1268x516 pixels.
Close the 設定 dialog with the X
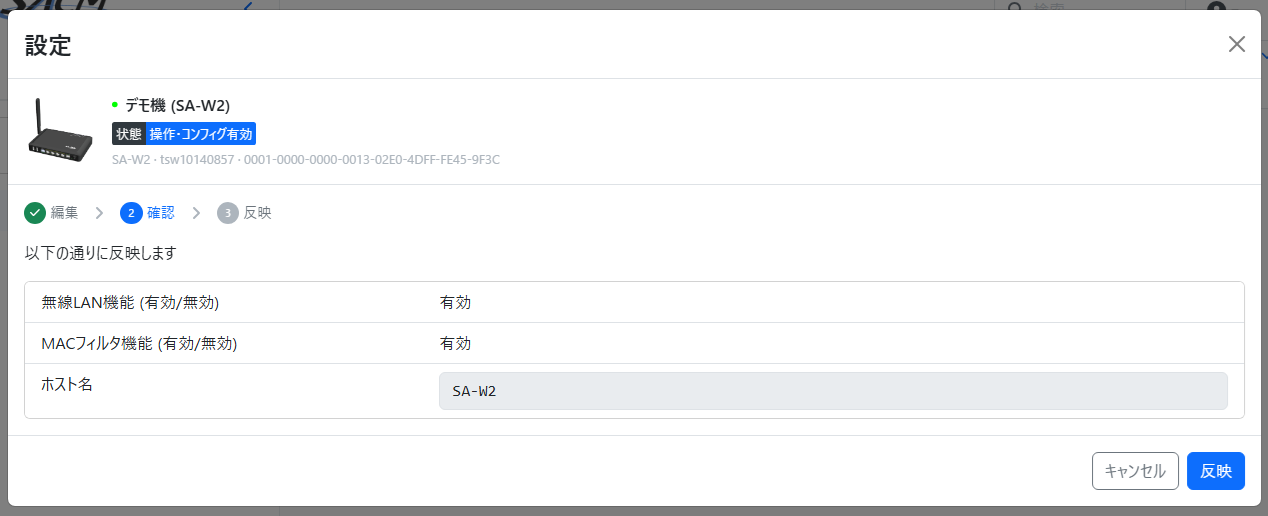point(1237,44)
